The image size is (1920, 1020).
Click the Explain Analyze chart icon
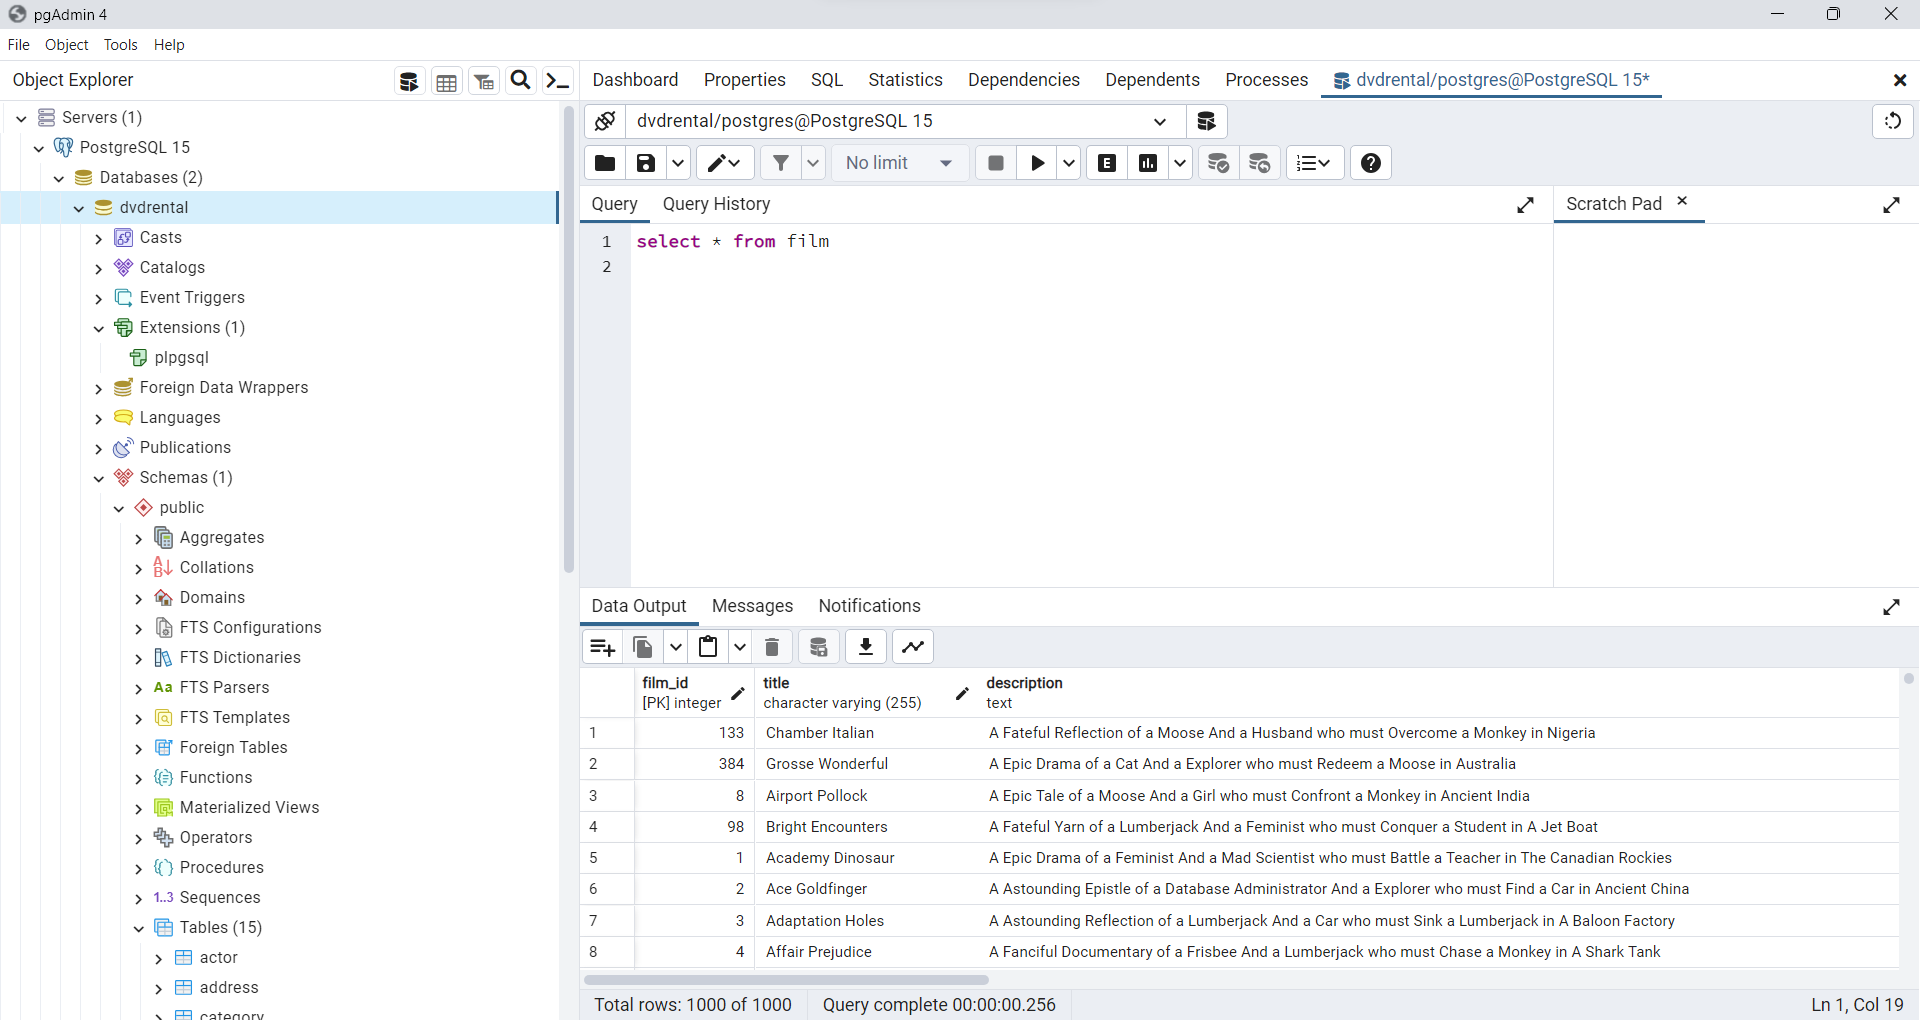(1148, 163)
